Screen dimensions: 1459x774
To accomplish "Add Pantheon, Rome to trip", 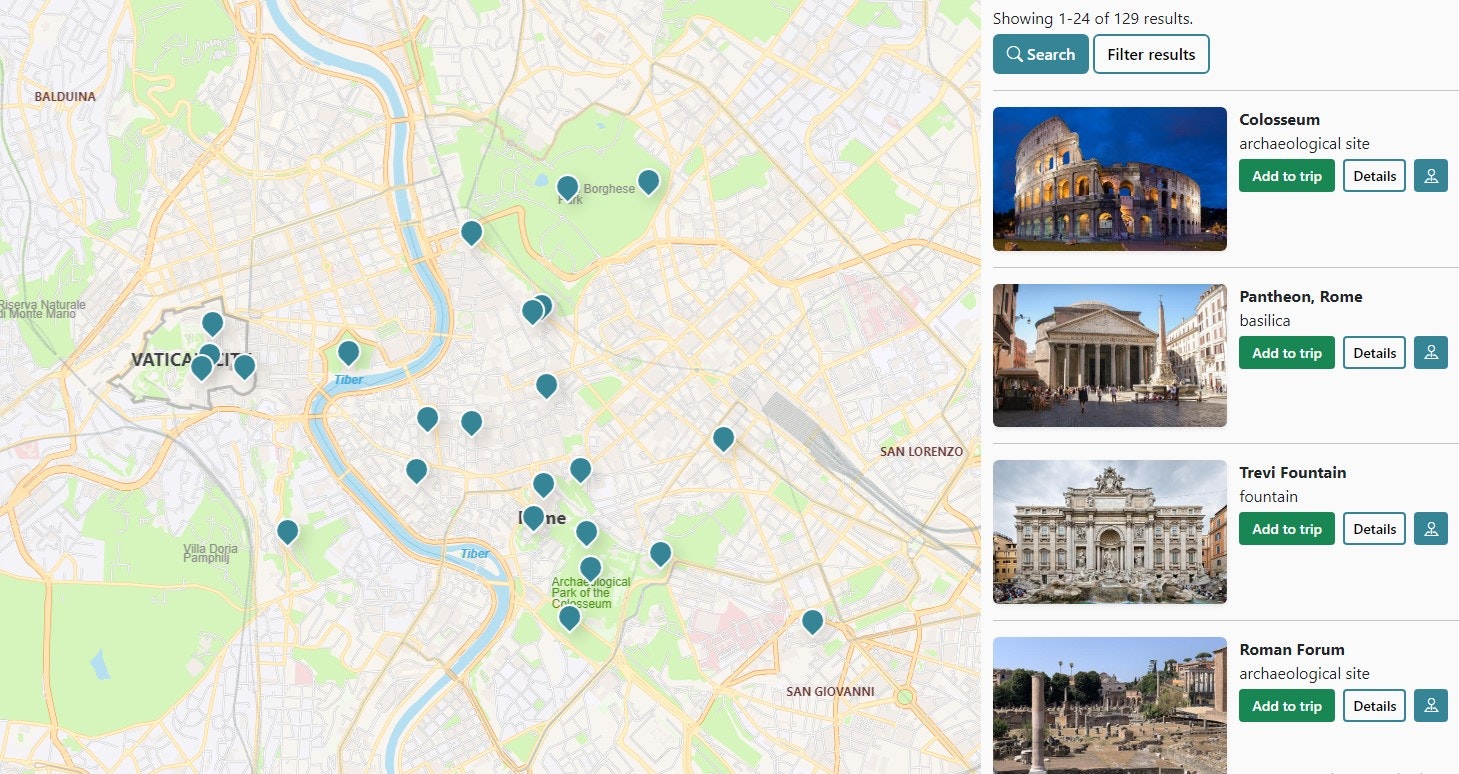I will pyautogui.click(x=1287, y=353).
